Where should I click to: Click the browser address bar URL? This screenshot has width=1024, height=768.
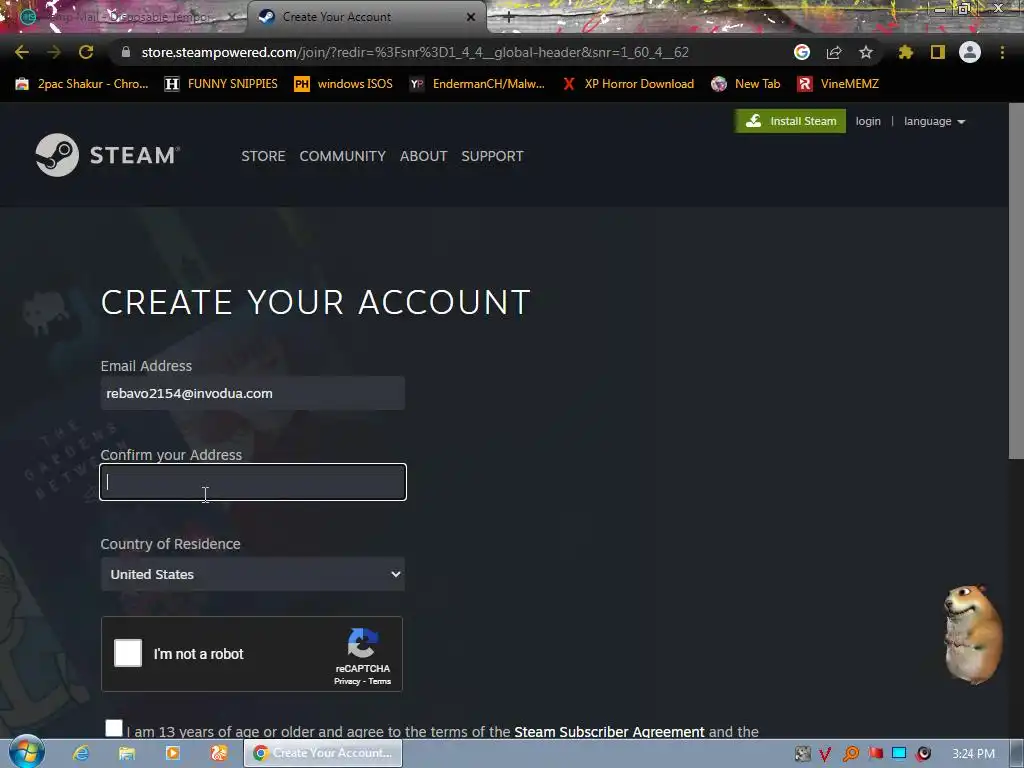(415, 52)
